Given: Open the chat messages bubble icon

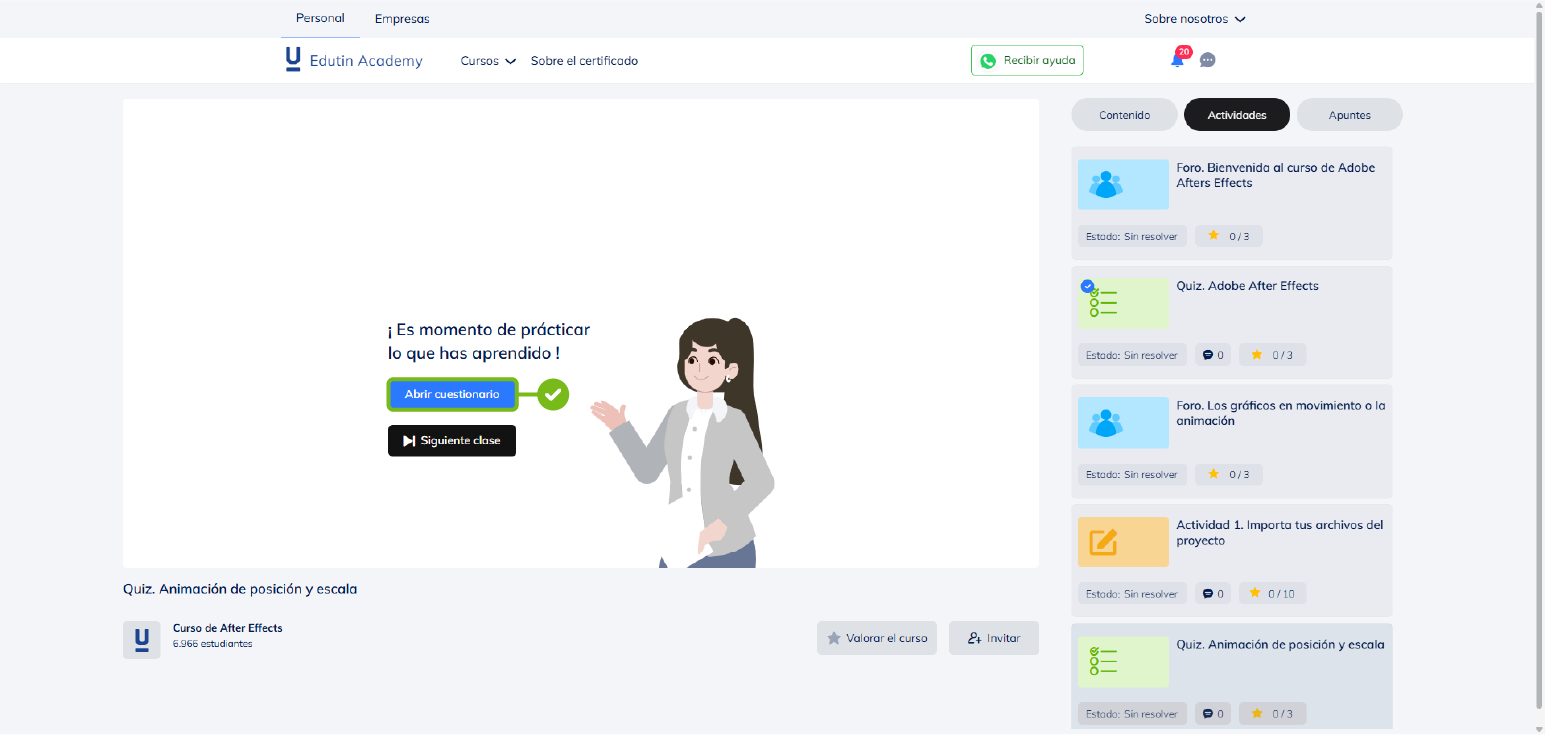Looking at the screenshot, I should pyautogui.click(x=1207, y=60).
